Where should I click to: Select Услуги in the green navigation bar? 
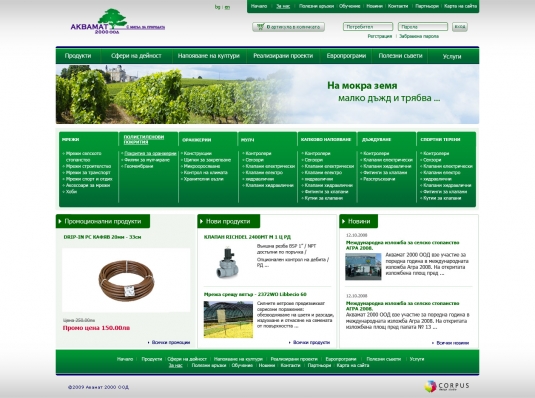click(452, 57)
